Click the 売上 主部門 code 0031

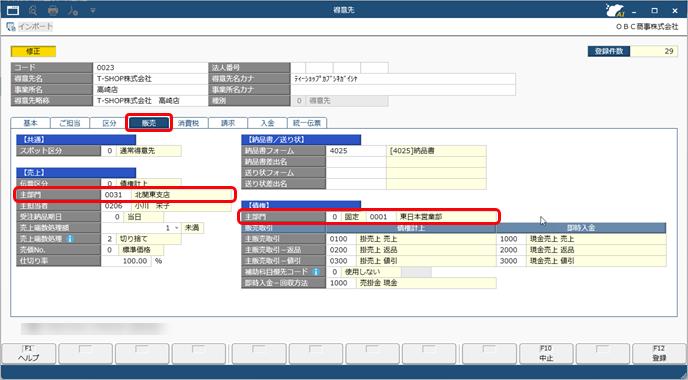[116, 195]
